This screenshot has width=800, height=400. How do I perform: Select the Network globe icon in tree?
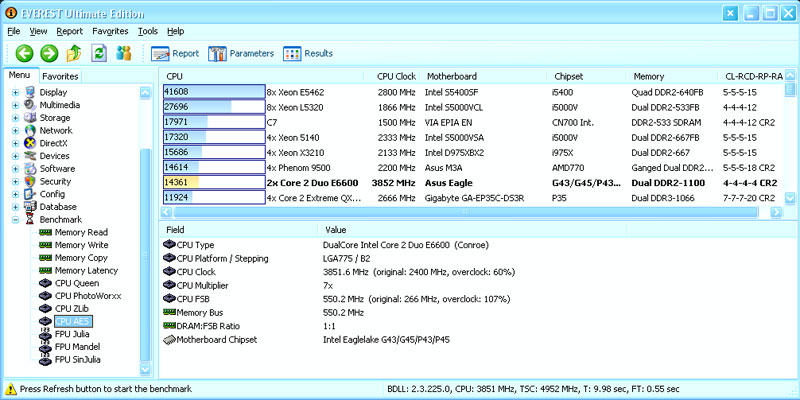(x=30, y=131)
